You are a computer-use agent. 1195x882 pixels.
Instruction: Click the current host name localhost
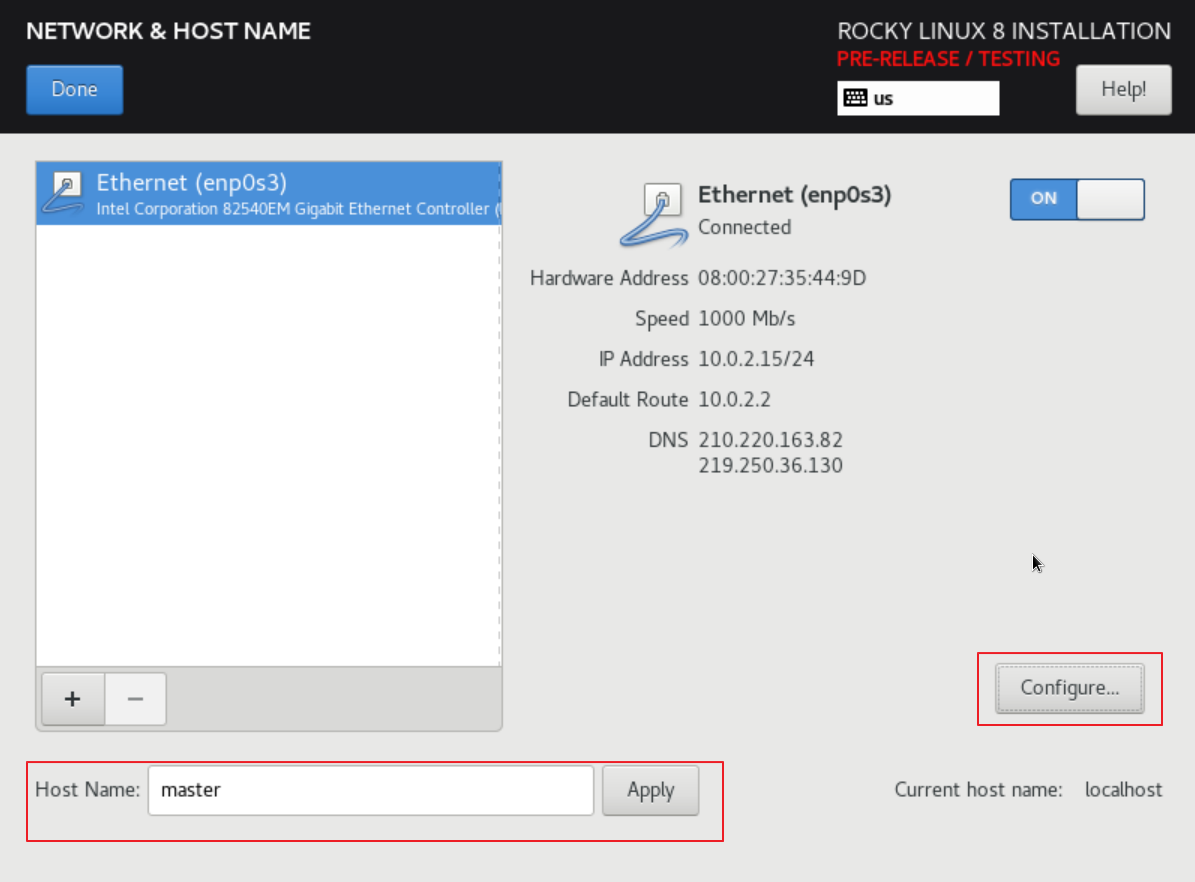coord(1123,790)
